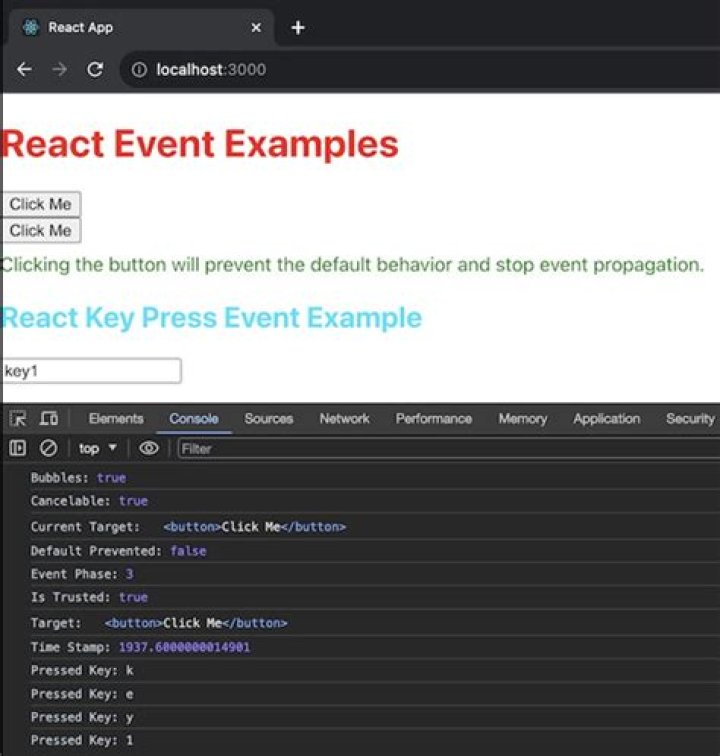Click the first Click Me button
The height and width of the screenshot is (756, 720).
coord(41,204)
